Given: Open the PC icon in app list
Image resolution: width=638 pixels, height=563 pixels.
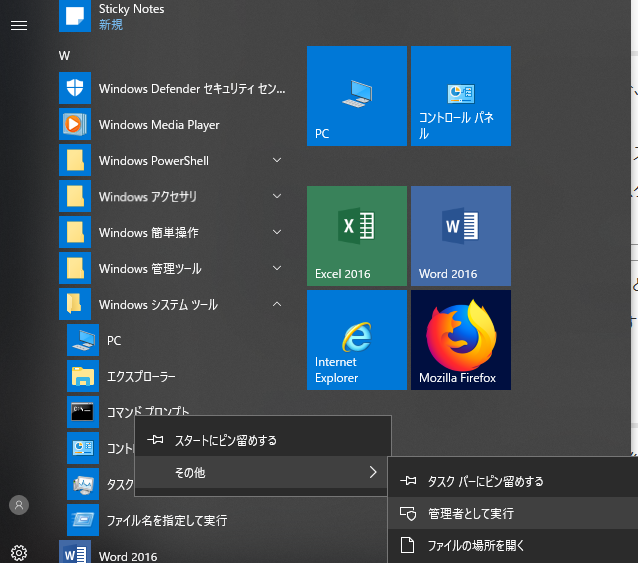Looking at the screenshot, I should point(83,340).
